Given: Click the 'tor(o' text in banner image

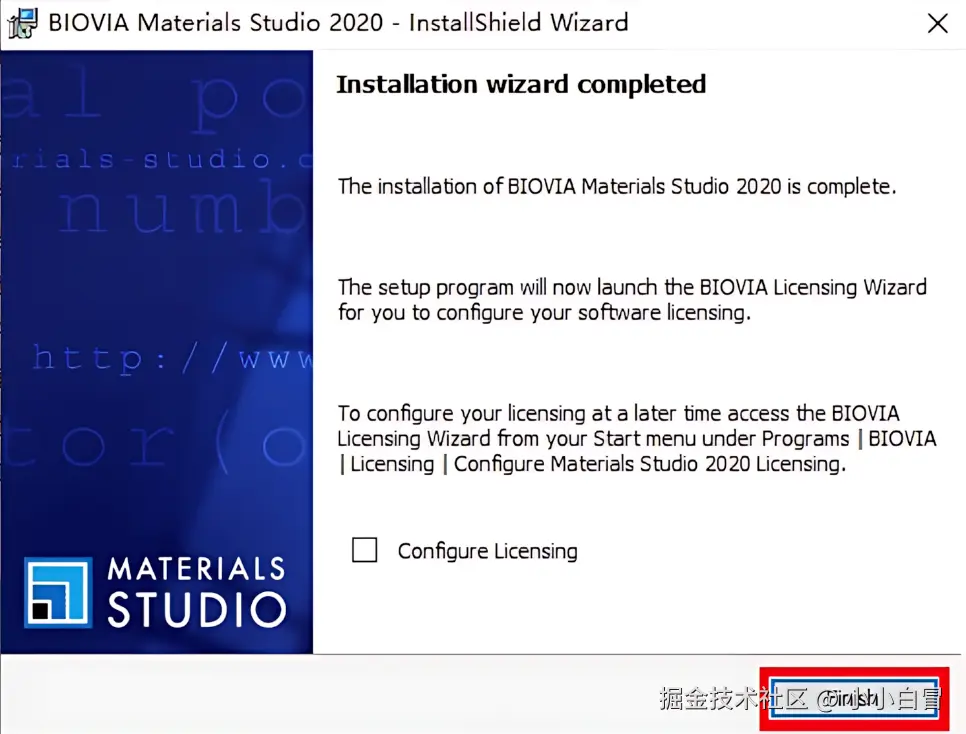Looking at the screenshot, I should coord(154,442).
